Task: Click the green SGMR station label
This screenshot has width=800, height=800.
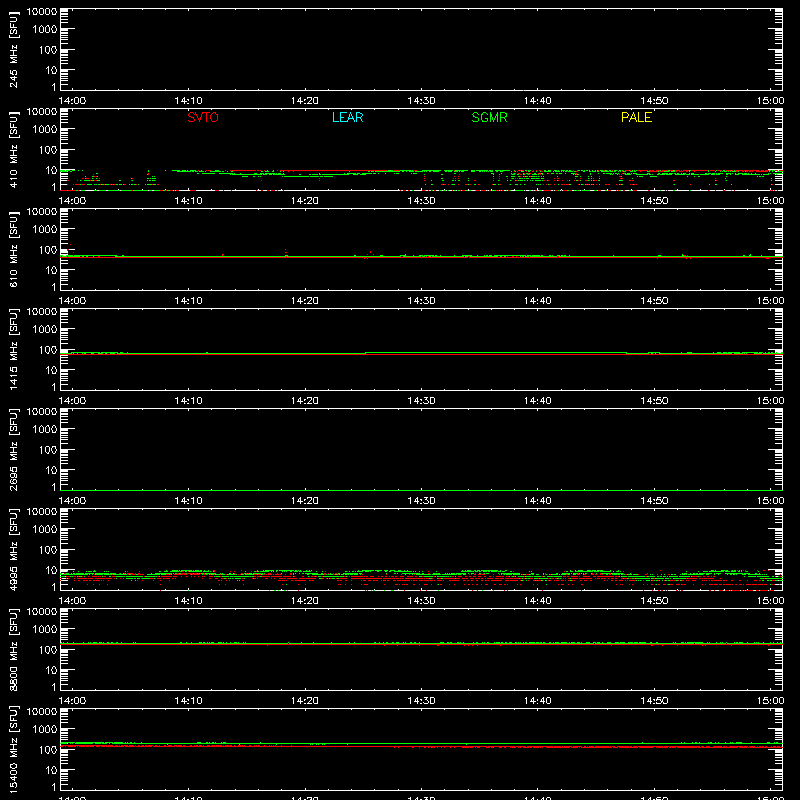Action: (489, 117)
